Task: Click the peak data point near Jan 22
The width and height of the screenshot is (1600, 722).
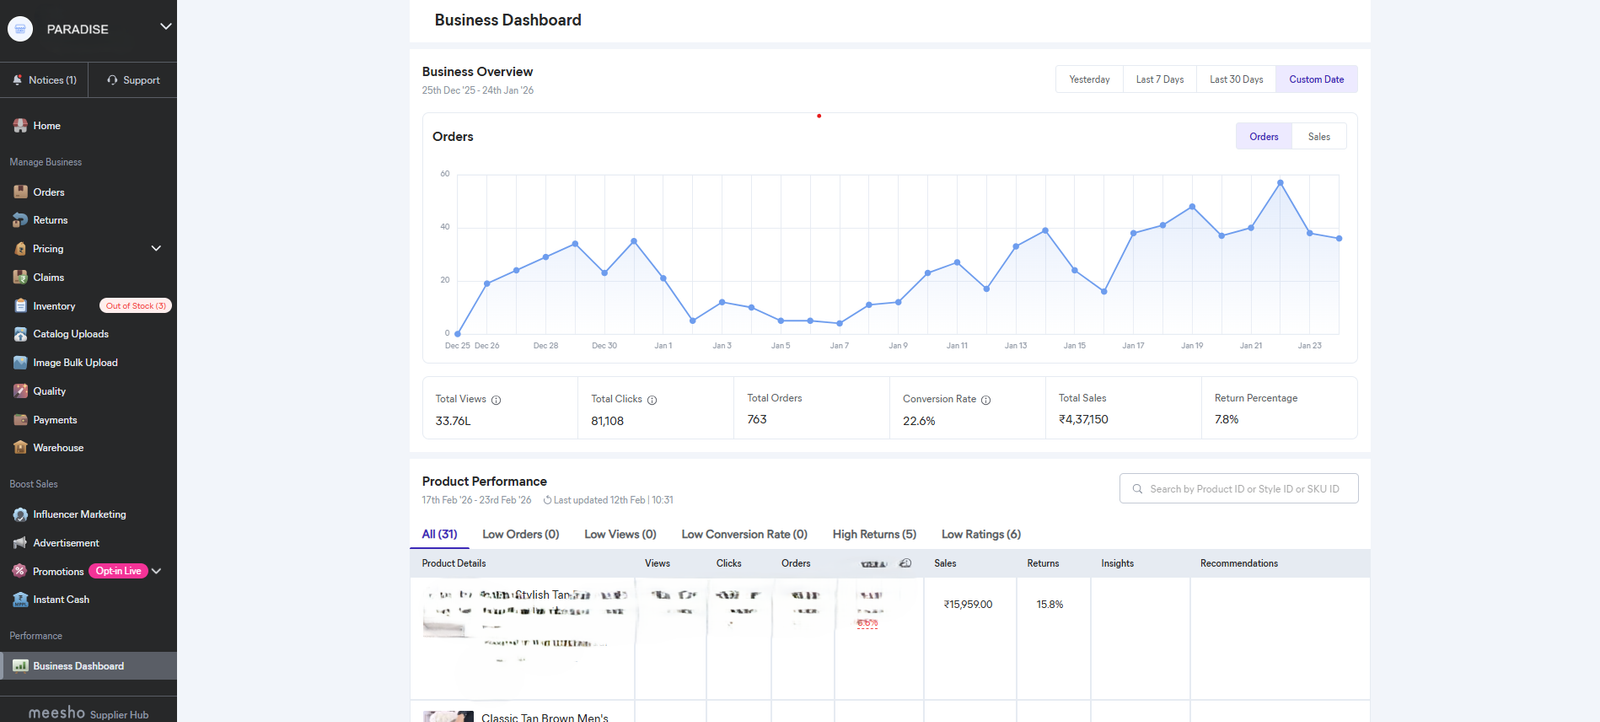Action: tap(1280, 183)
